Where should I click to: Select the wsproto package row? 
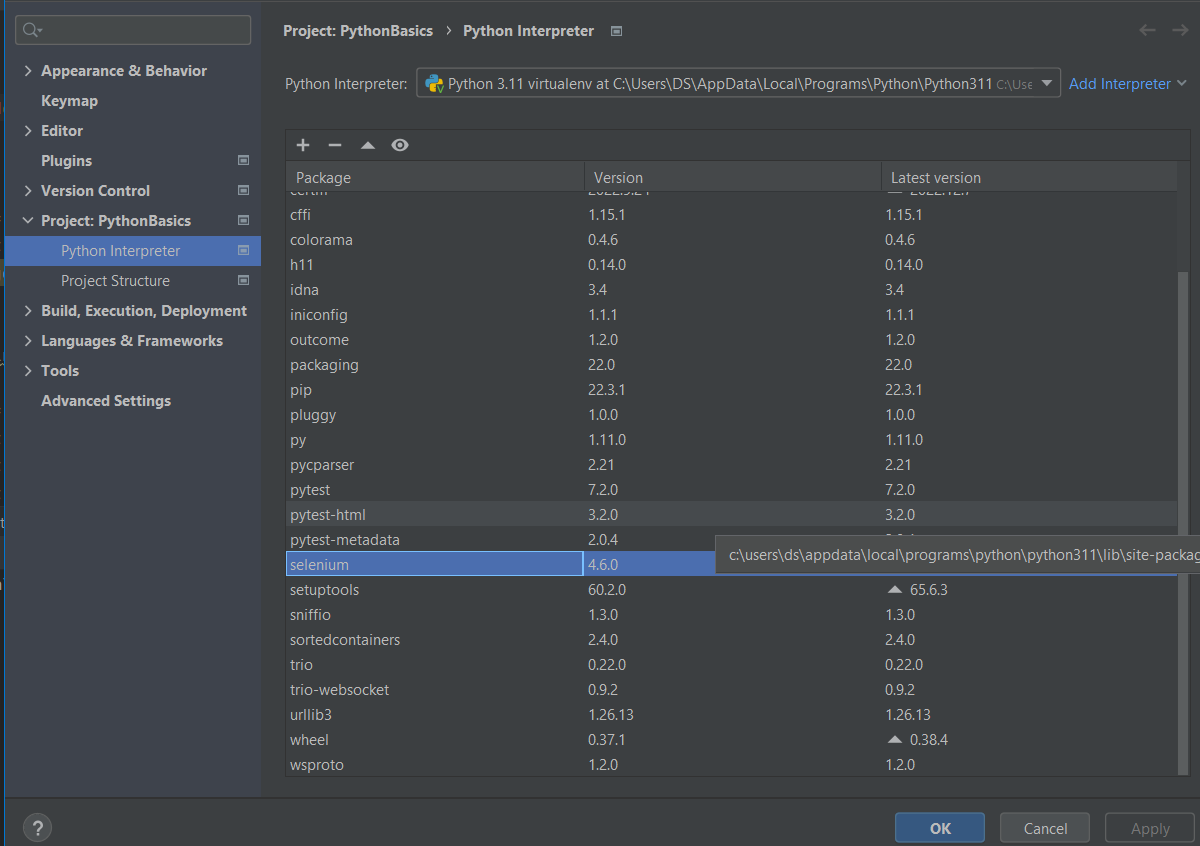tap(730, 765)
